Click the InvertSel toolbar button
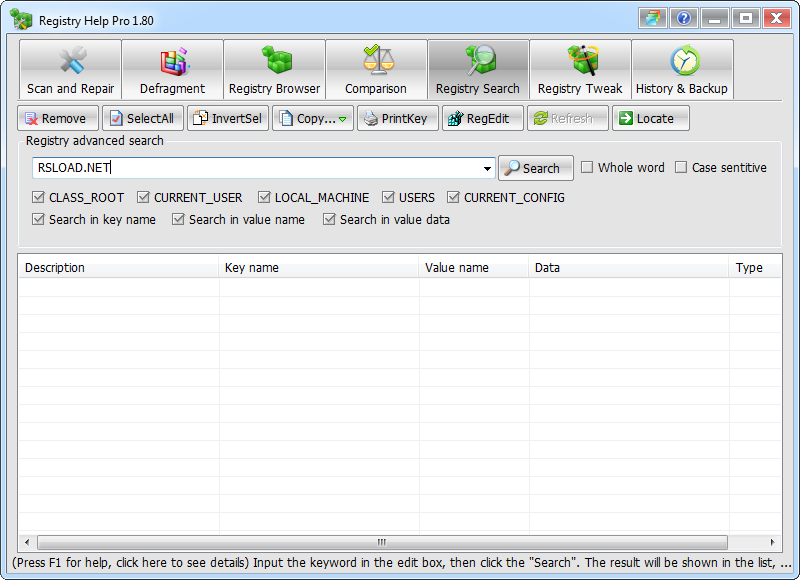 (x=228, y=118)
